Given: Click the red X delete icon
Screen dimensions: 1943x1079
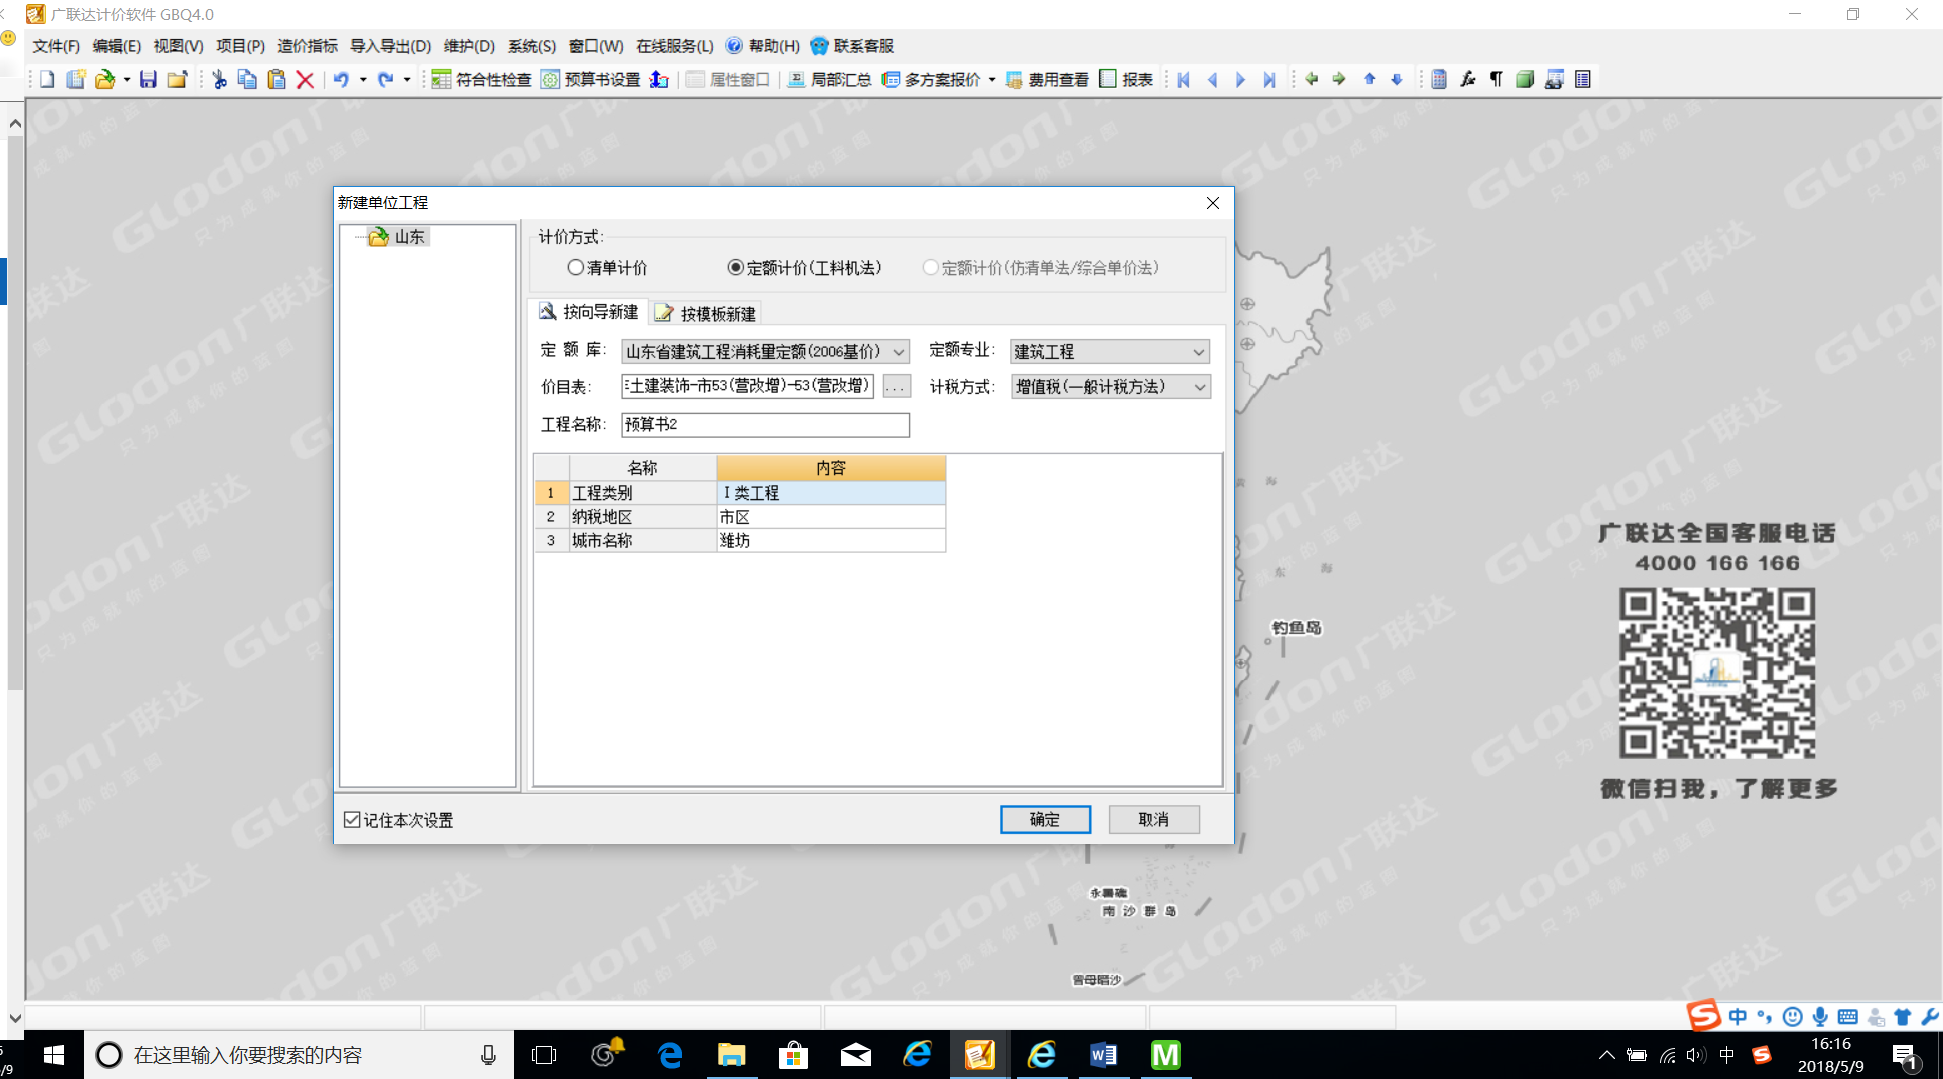Looking at the screenshot, I should pos(305,80).
